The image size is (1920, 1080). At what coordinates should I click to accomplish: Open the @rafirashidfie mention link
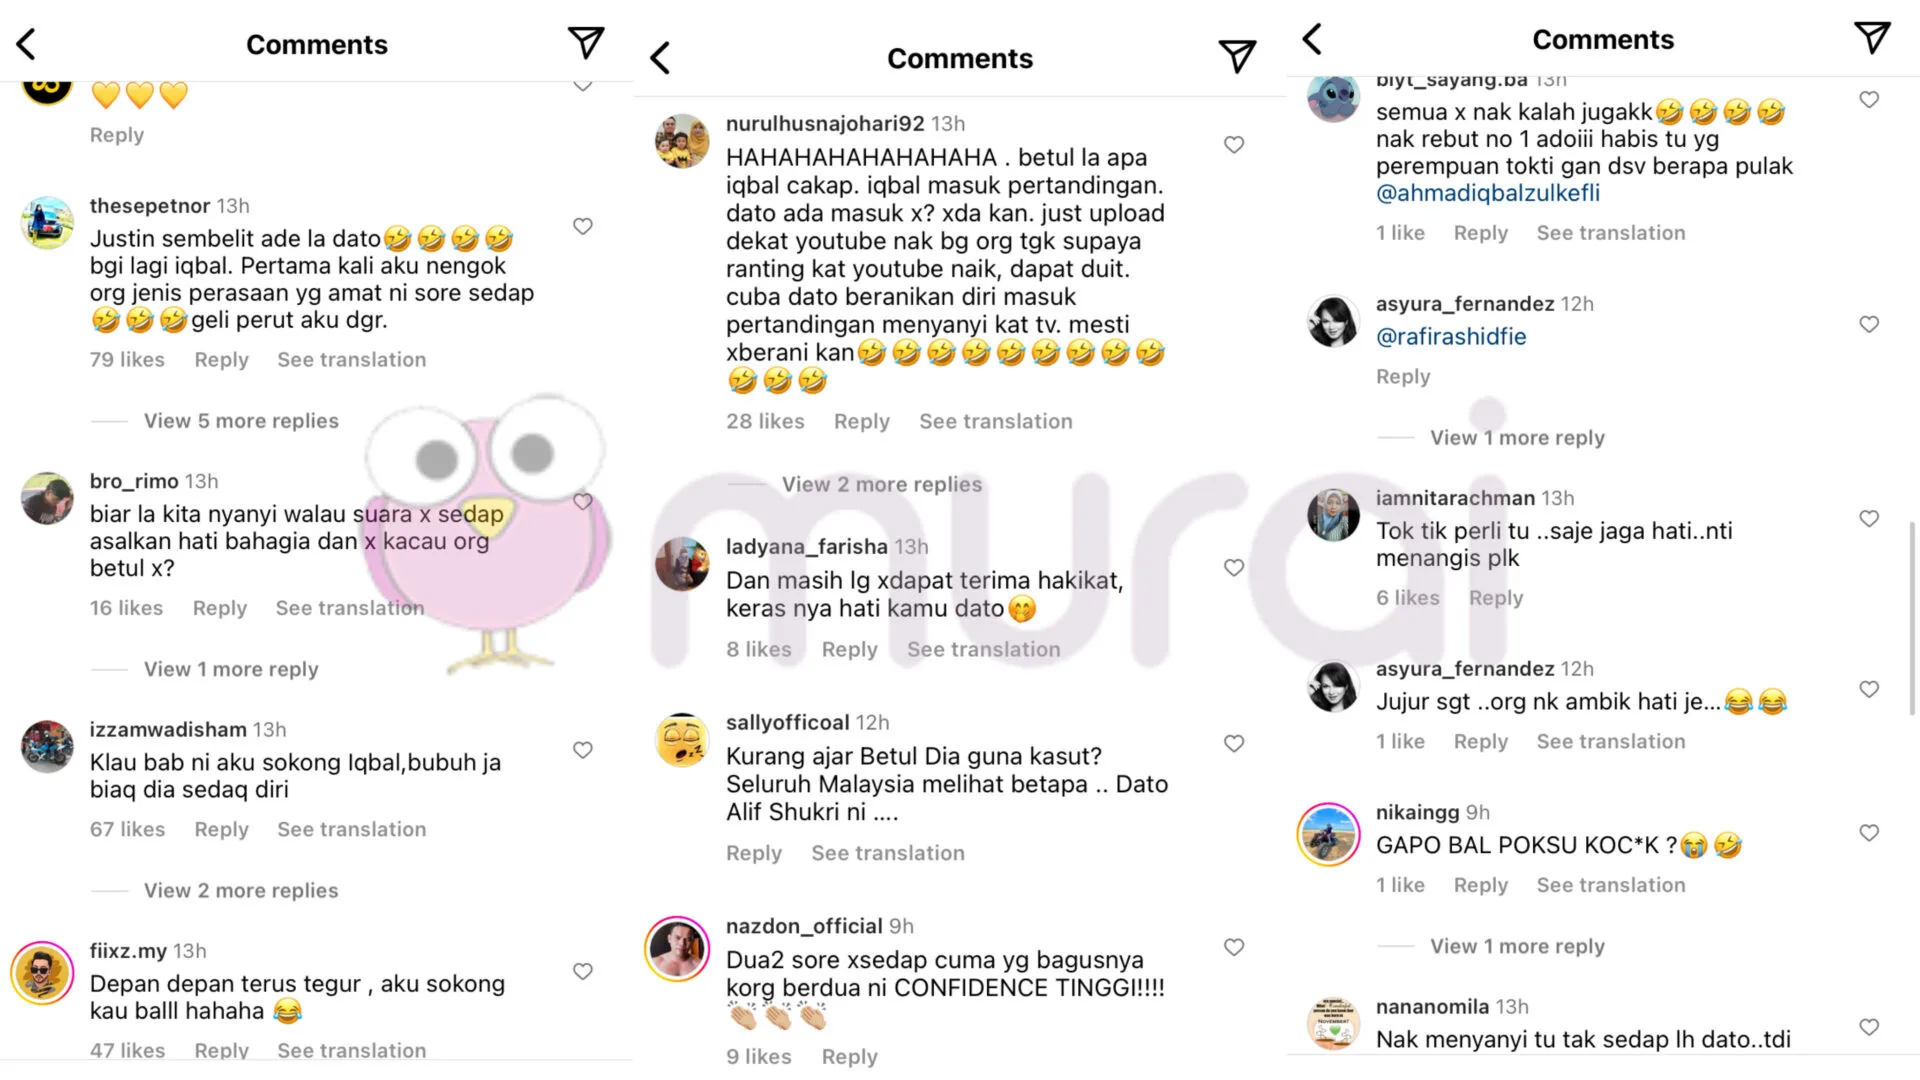point(1450,337)
